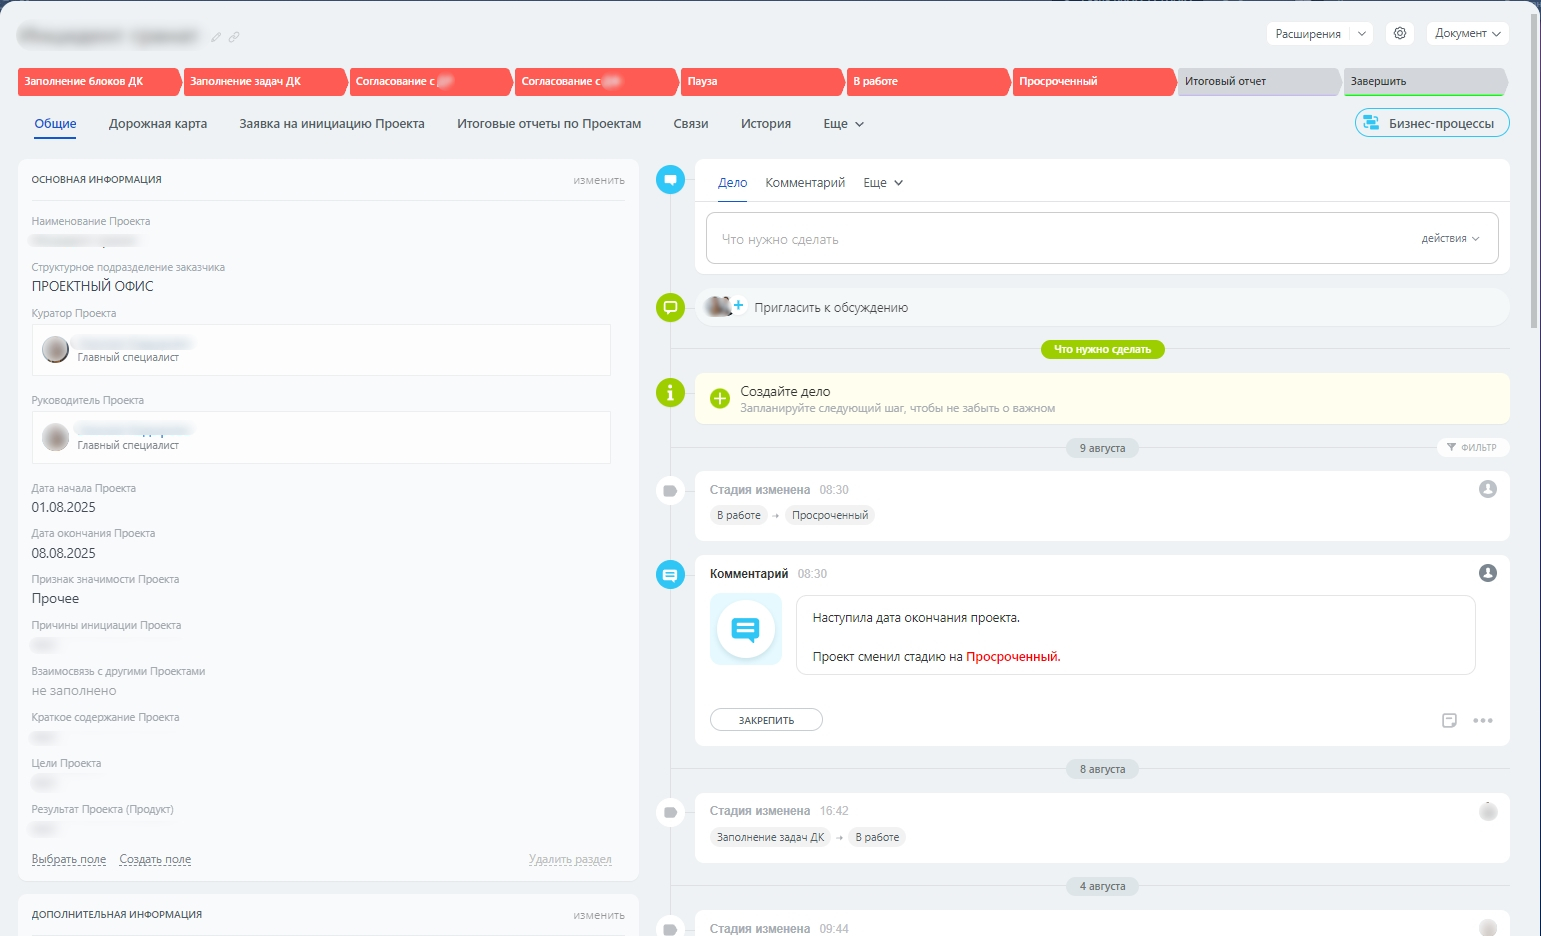
Task: Click stage tag icon for 08:30 stage change
Action: 670,491
